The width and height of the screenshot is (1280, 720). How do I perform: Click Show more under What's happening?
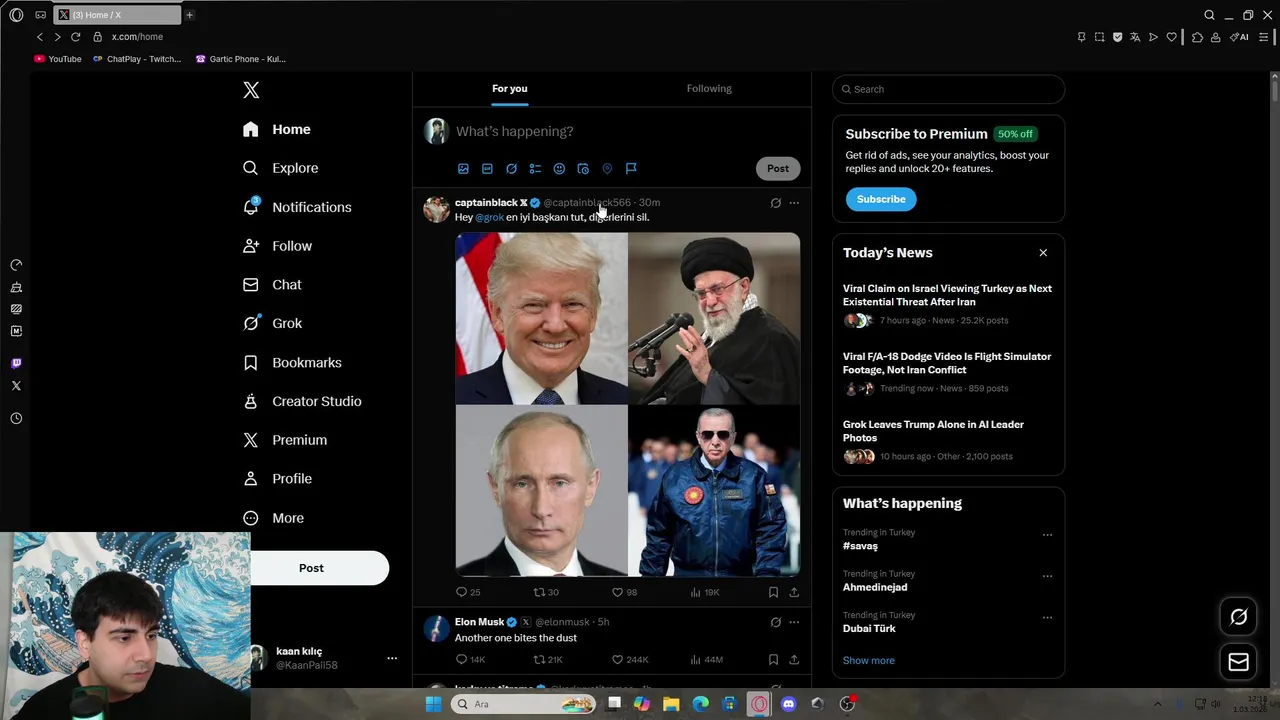(868, 661)
